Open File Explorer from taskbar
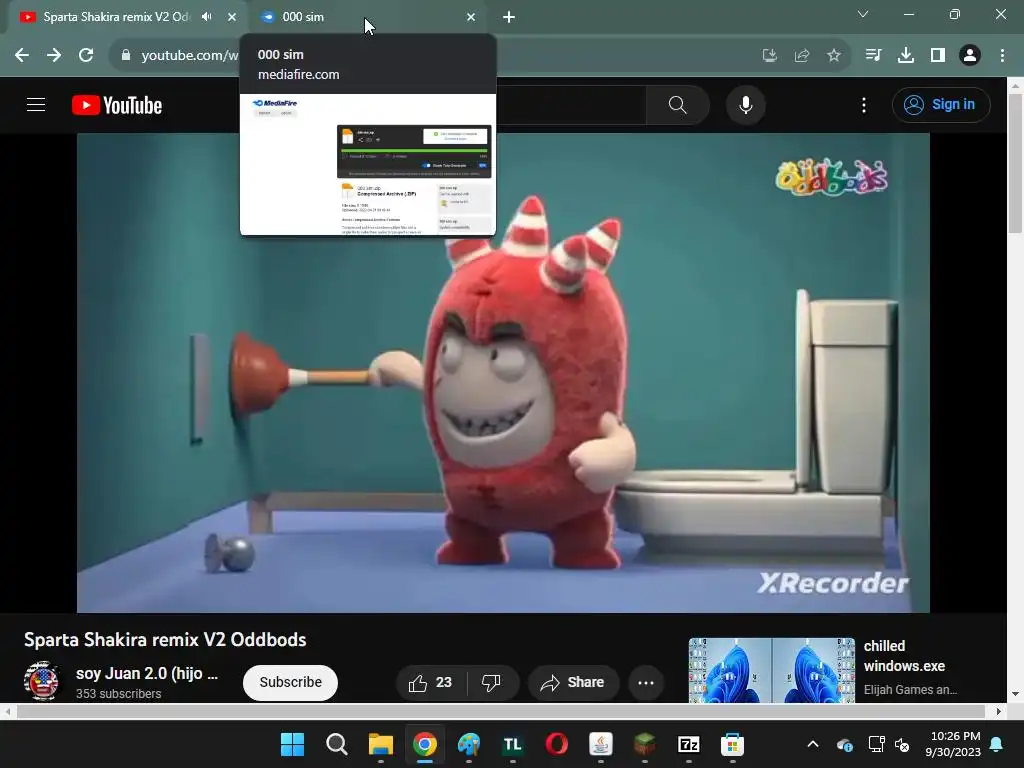Image resolution: width=1024 pixels, height=768 pixels. [x=381, y=744]
